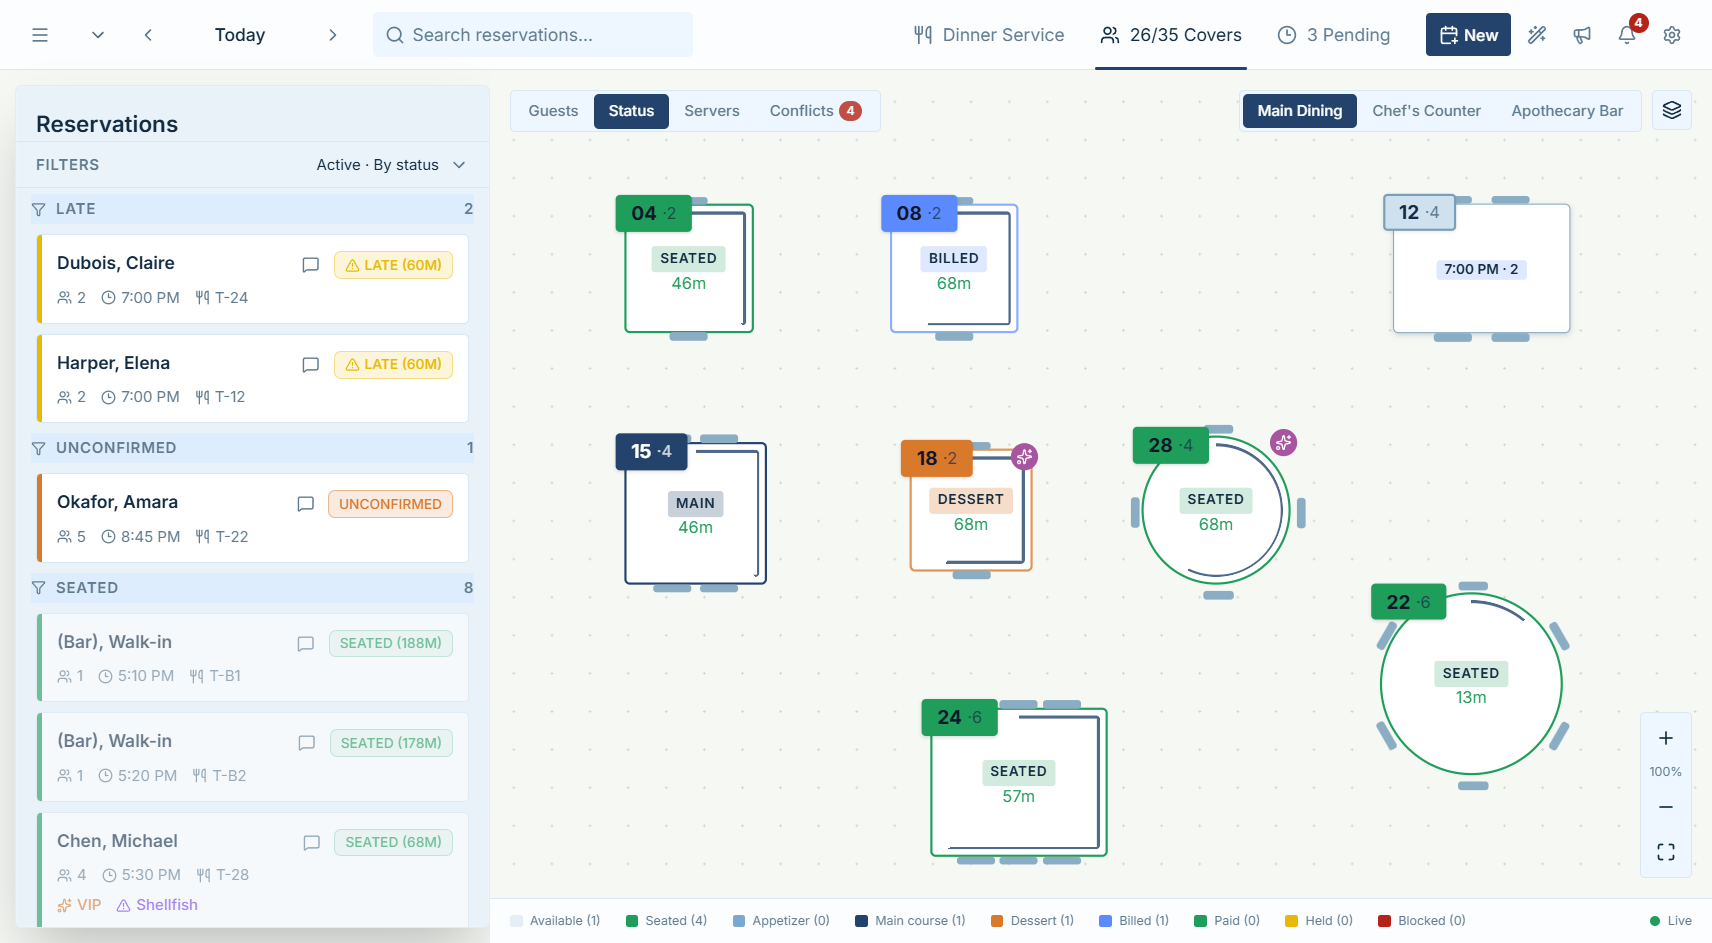Image resolution: width=1712 pixels, height=943 pixels.
Task: Click LATE (60M) badge for Dubois, Claire
Action: point(393,265)
